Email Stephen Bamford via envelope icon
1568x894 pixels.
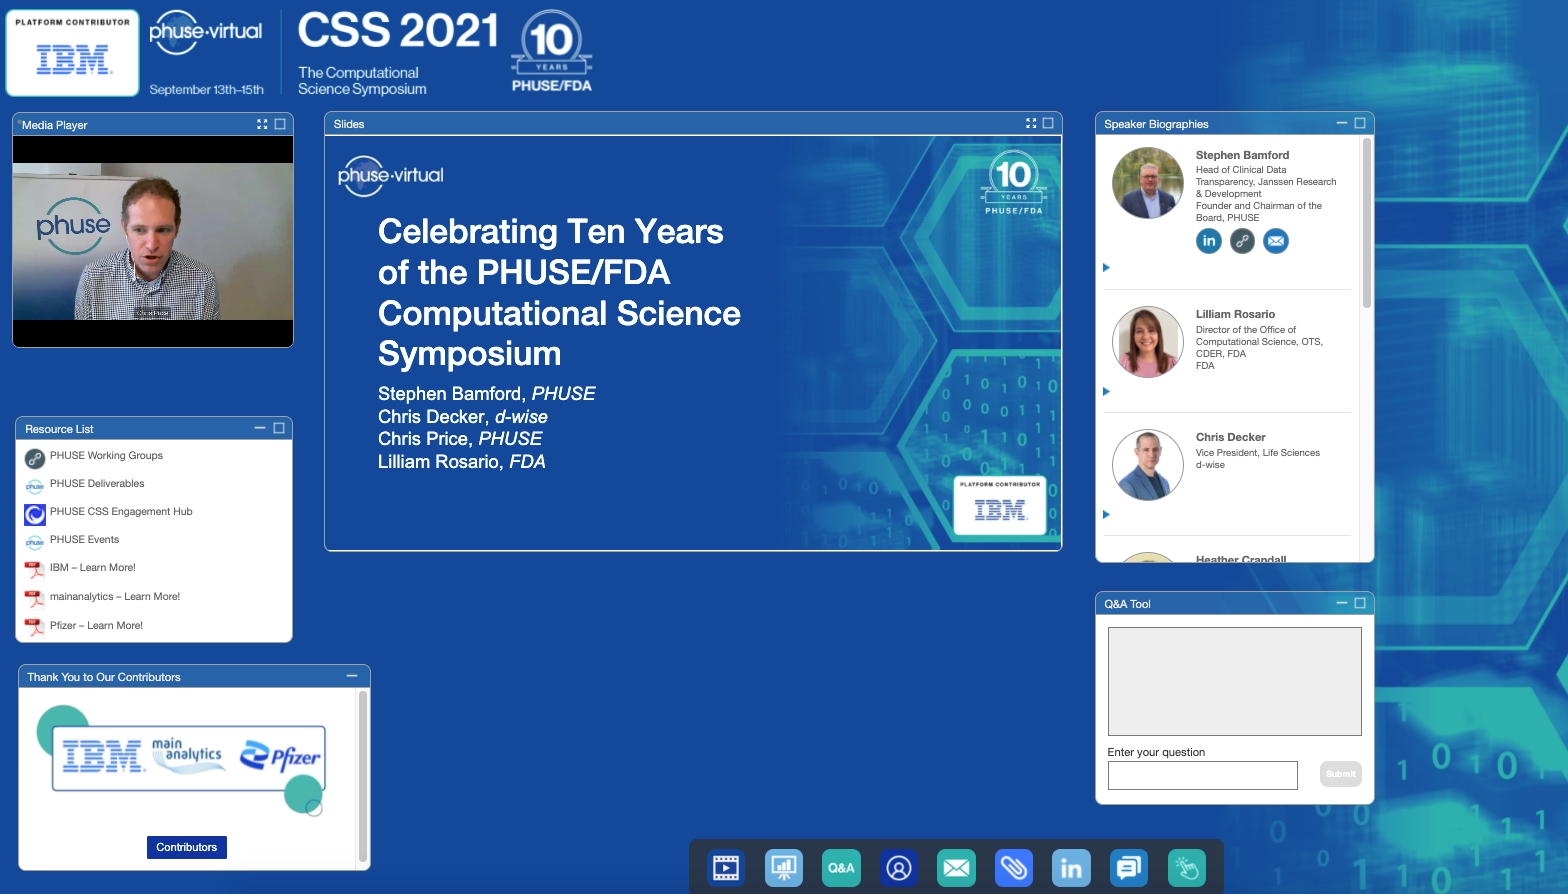point(1276,241)
